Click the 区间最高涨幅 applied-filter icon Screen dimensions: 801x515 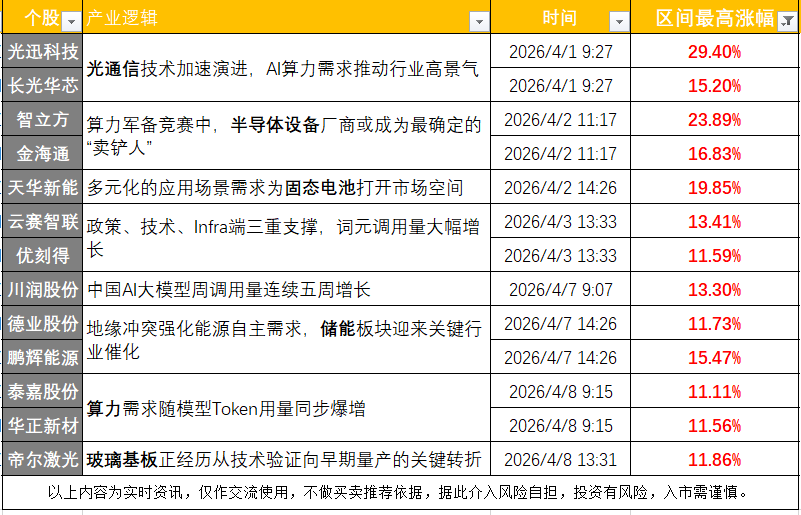(x=786, y=21)
